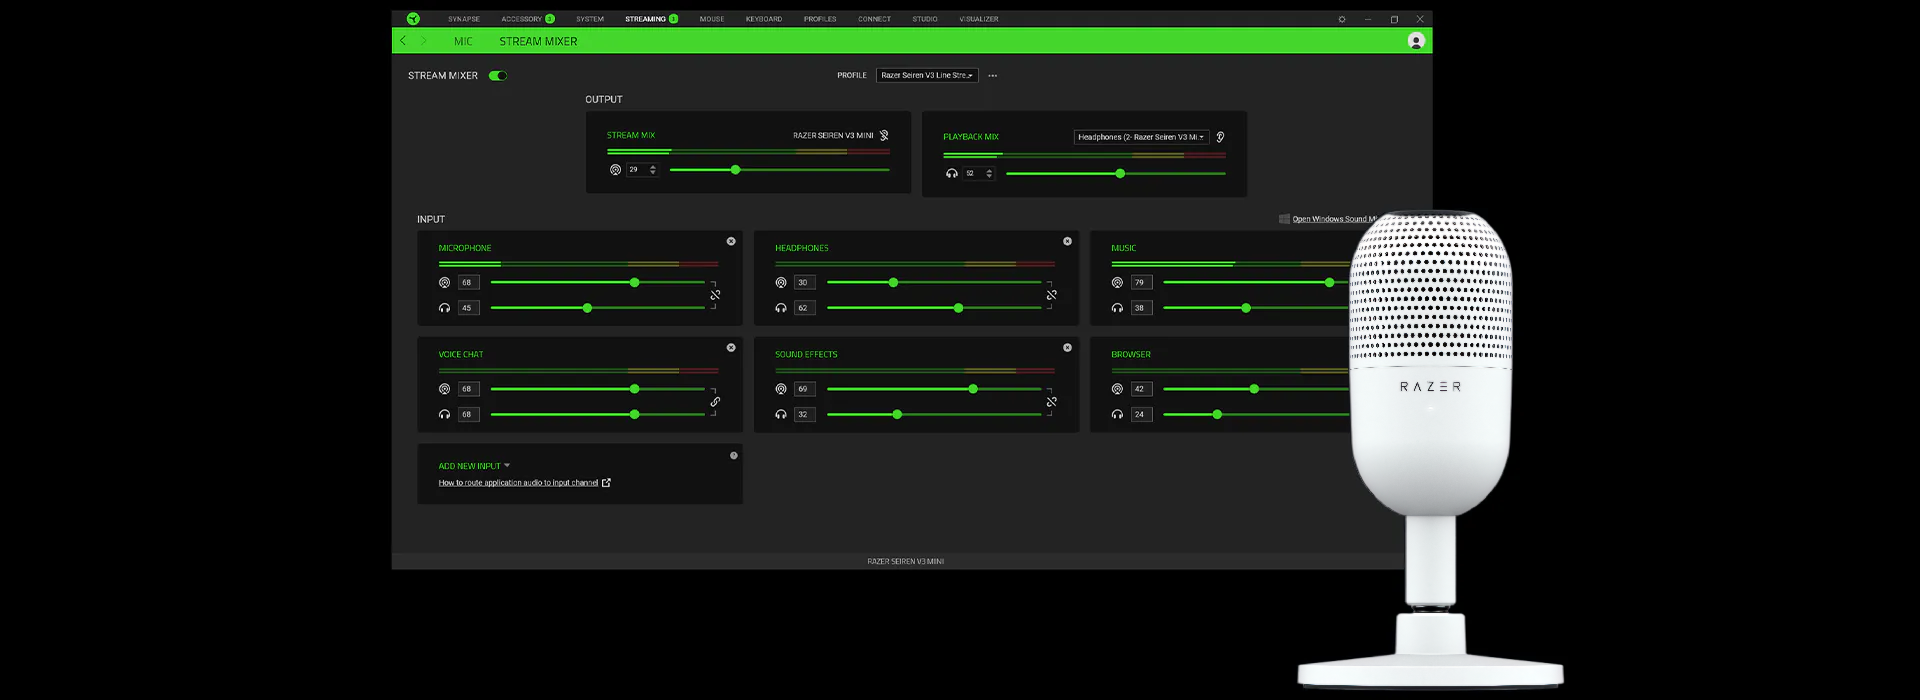Open the Profile dropdown
Image resolution: width=1920 pixels, height=700 pixels.
click(926, 75)
